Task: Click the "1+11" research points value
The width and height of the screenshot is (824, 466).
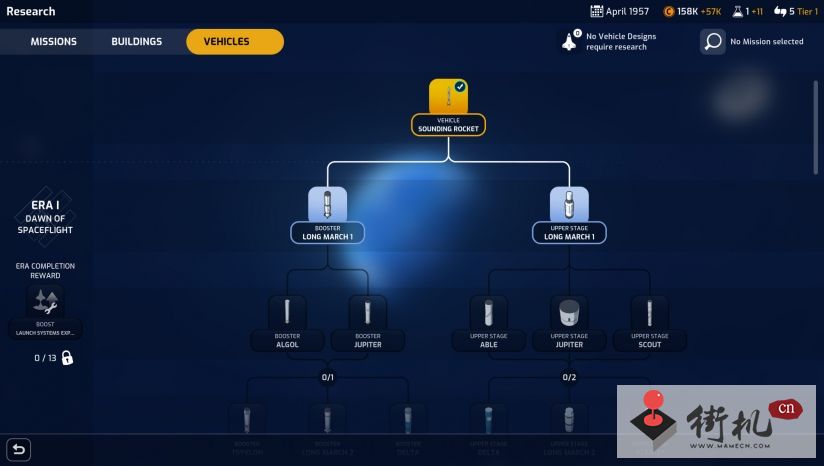Action: [754, 12]
